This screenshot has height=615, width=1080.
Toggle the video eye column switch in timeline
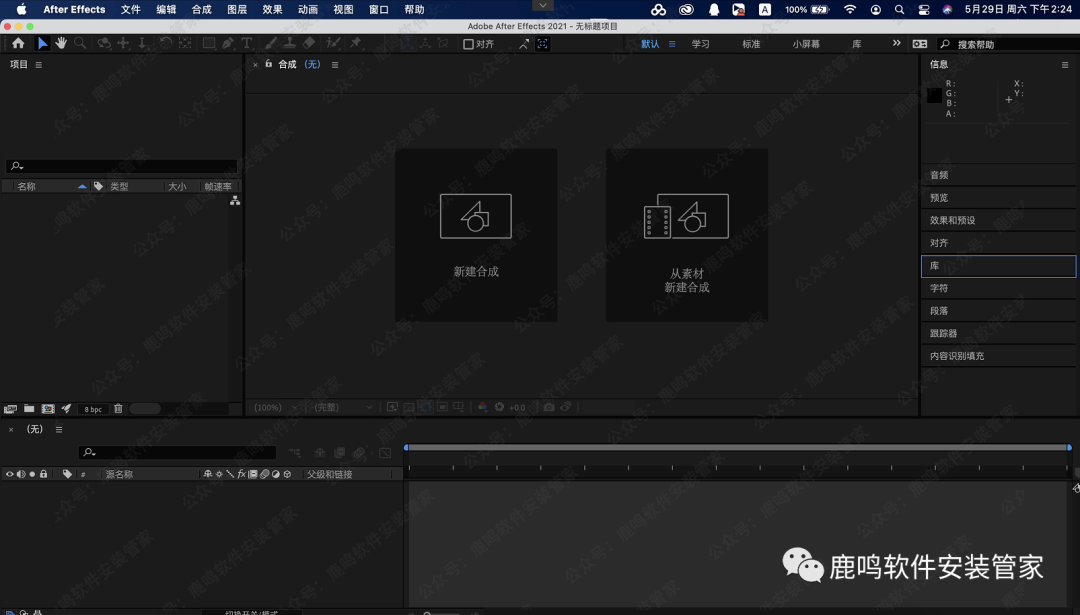9,474
